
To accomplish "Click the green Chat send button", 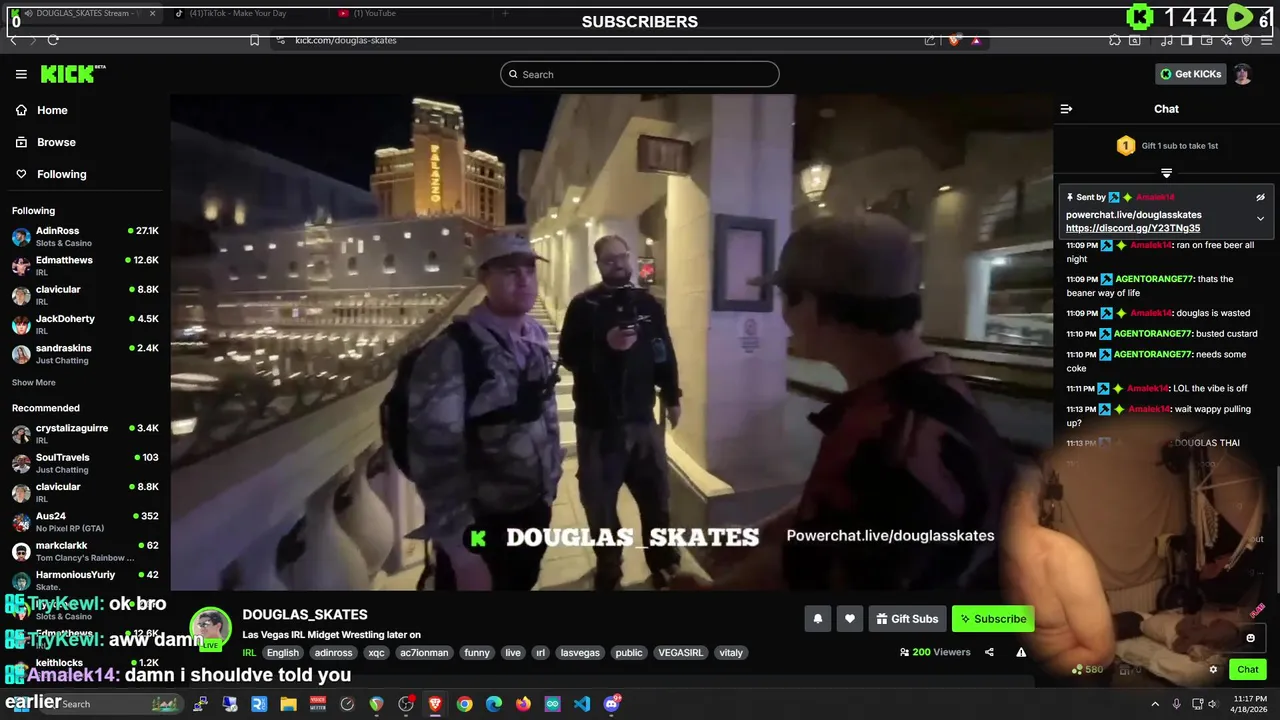I will coord(1248,670).
